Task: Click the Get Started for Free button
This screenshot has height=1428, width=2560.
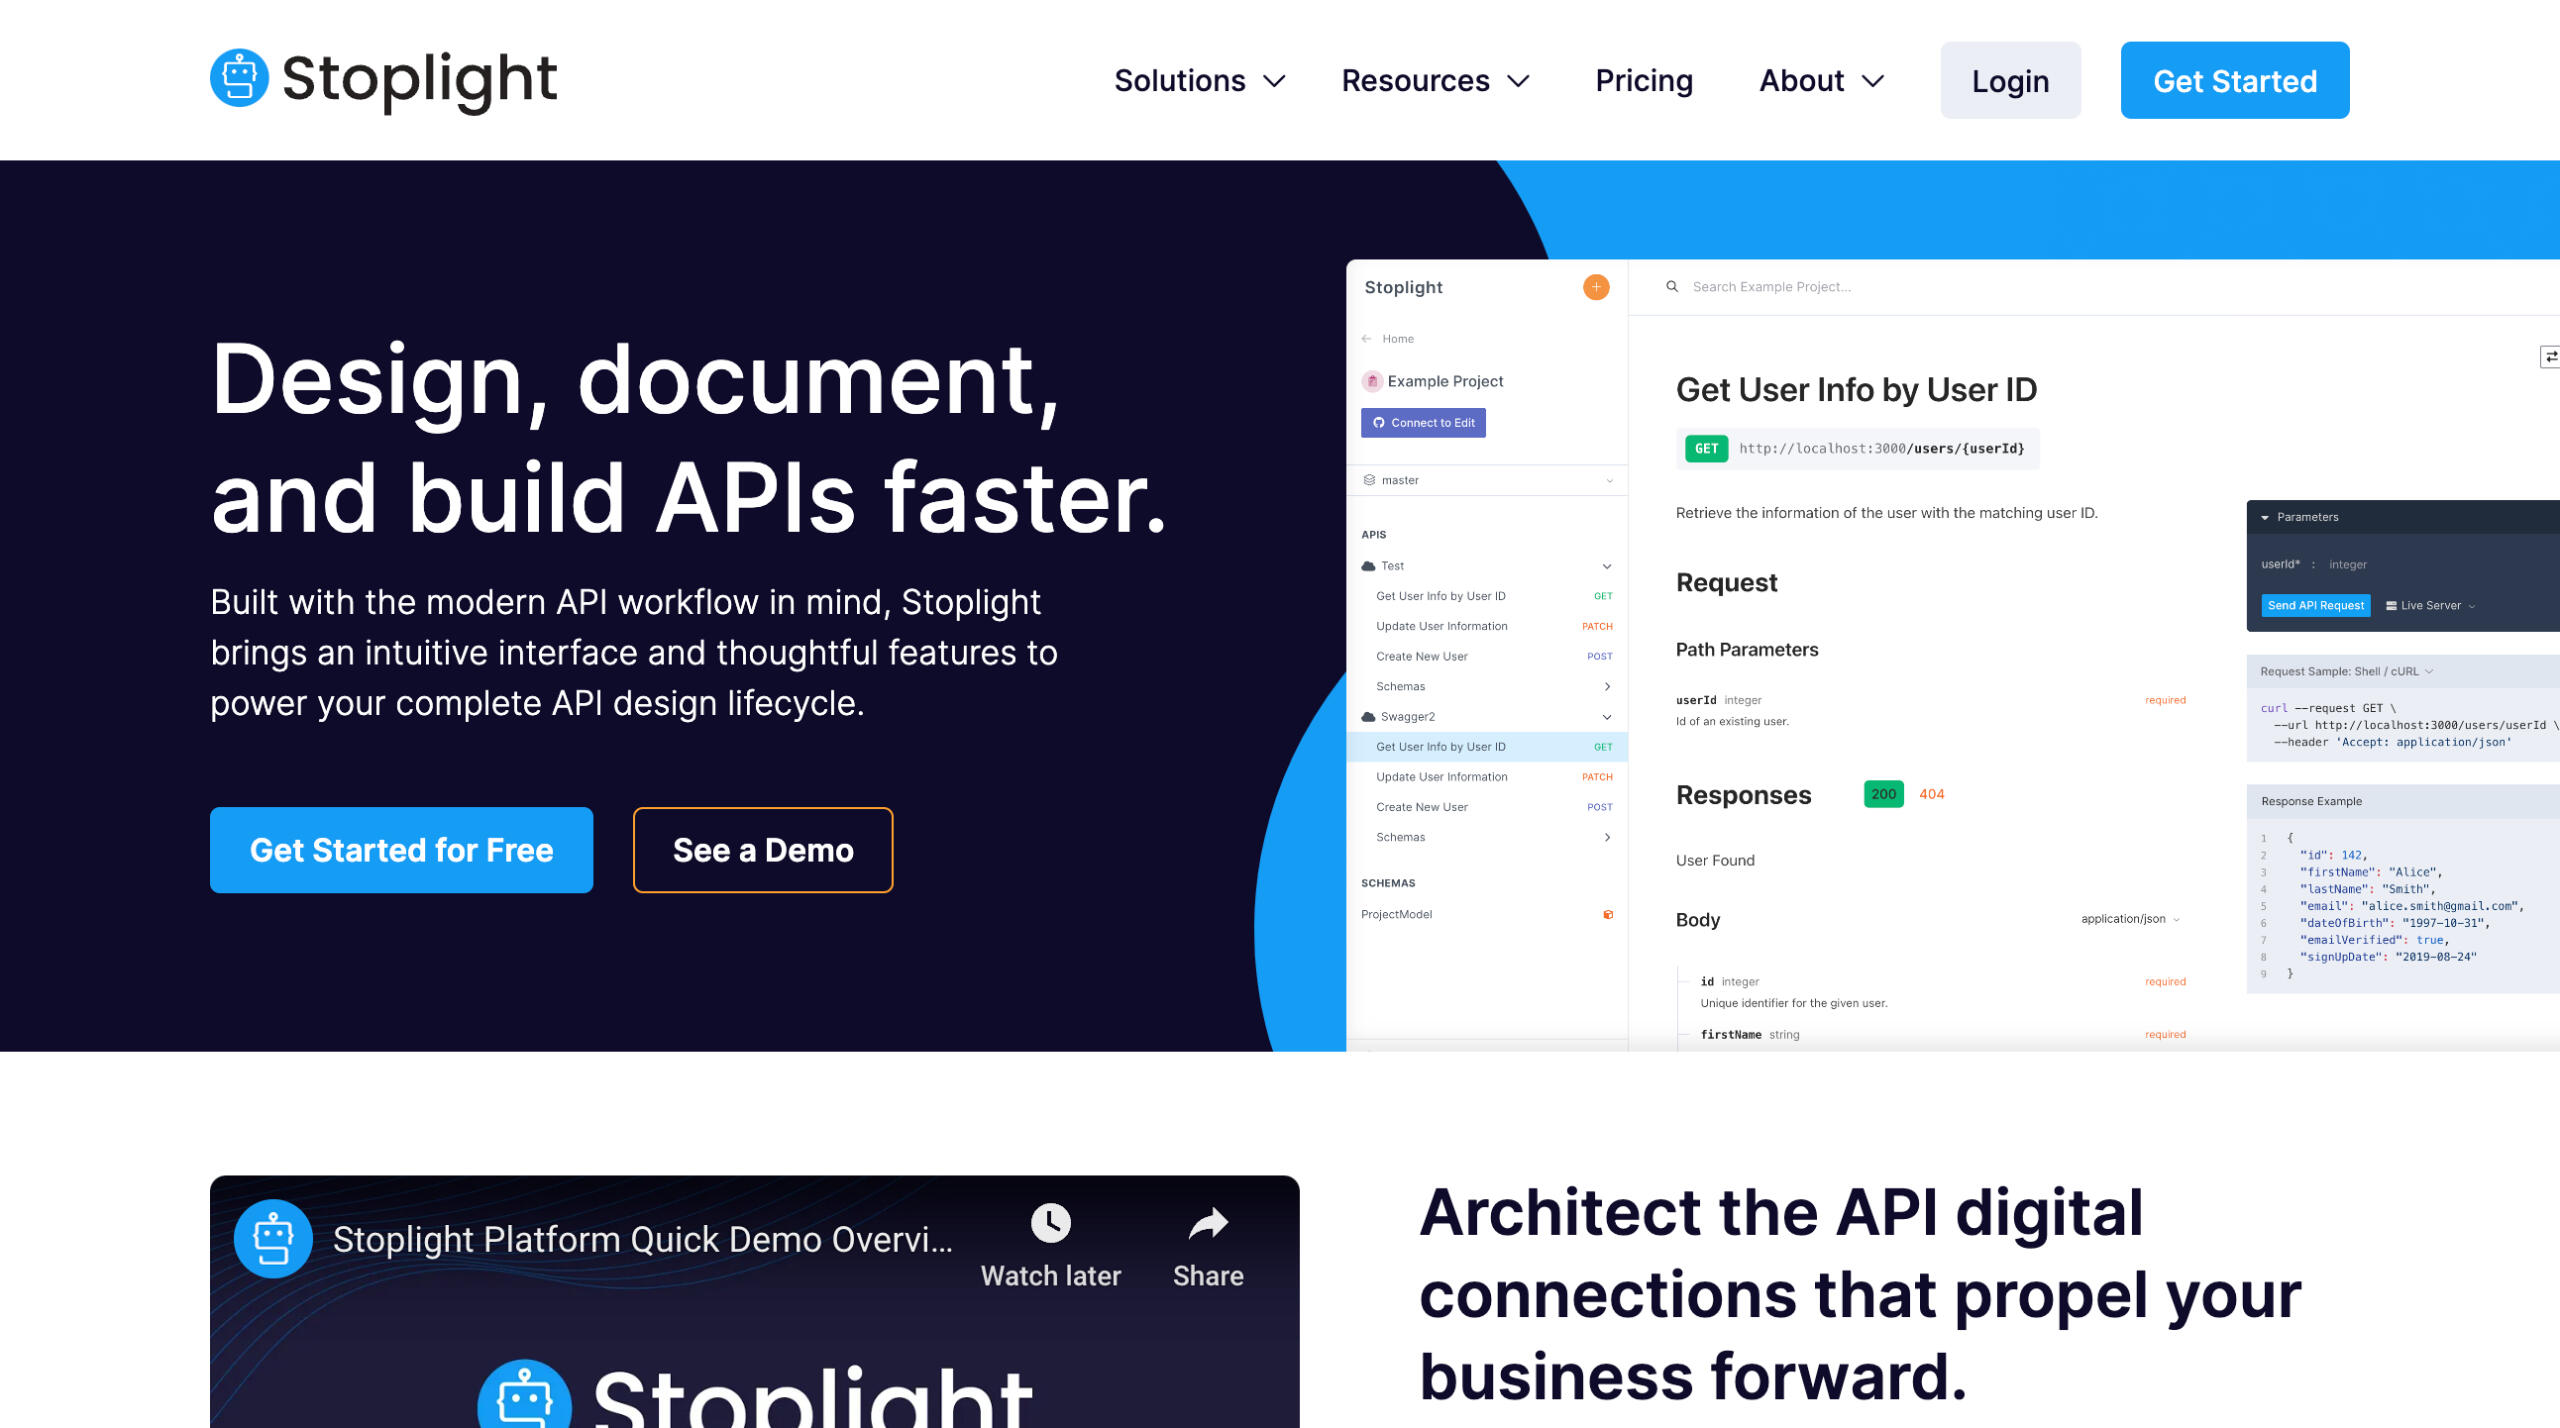Action: coord(401,850)
